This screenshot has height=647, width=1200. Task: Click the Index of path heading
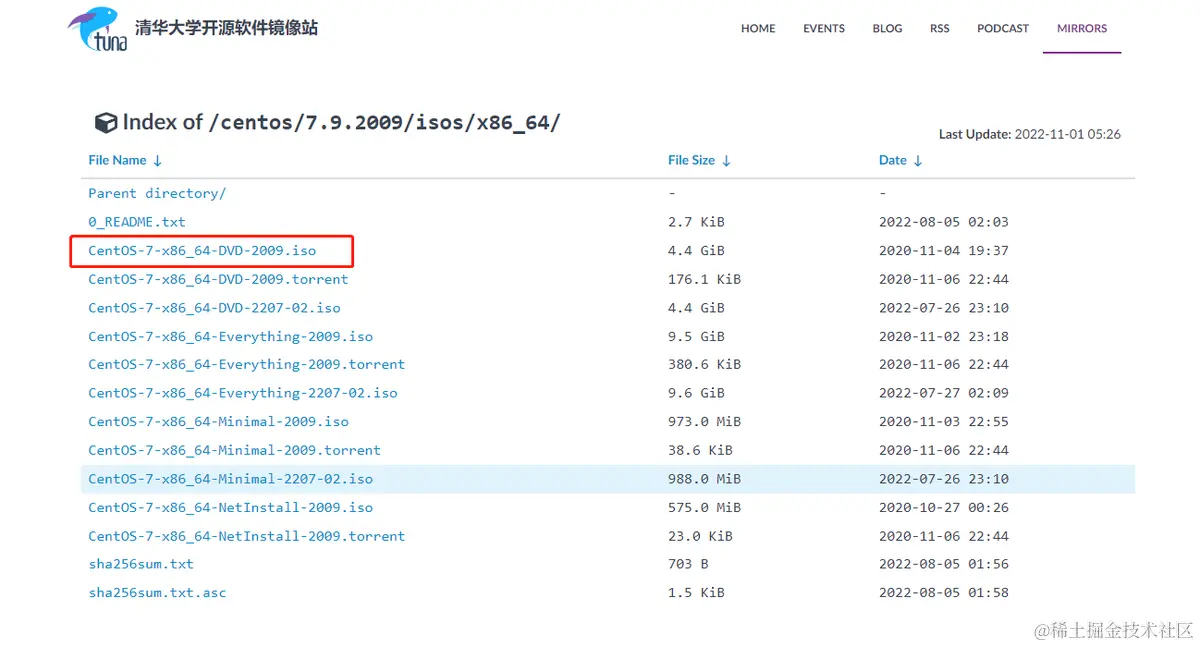341,122
